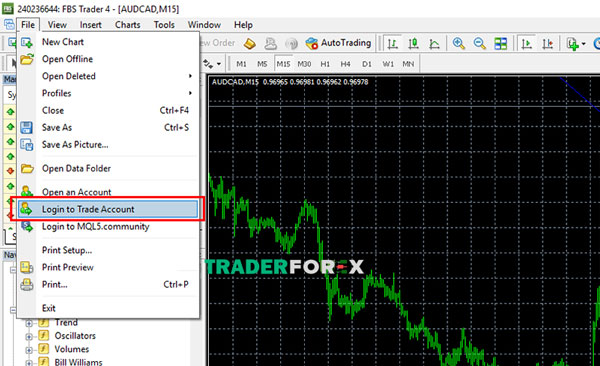Image resolution: width=600 pixels, height=366 pixels.
Task: Click the Print Preview icon
Action: [x=26, y=267]
